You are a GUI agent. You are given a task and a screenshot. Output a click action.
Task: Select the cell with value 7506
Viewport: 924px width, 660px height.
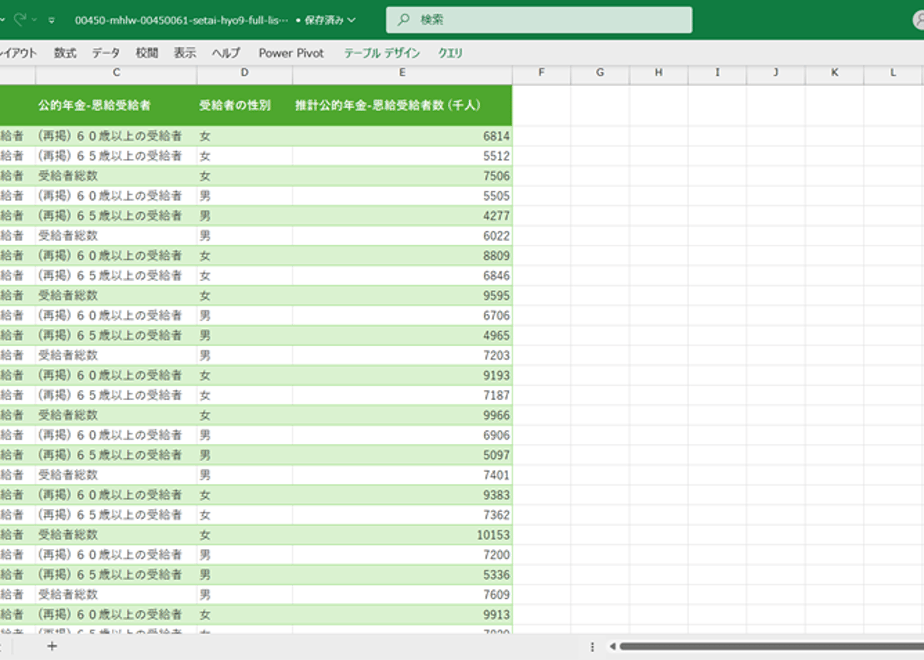pos(402,176)
